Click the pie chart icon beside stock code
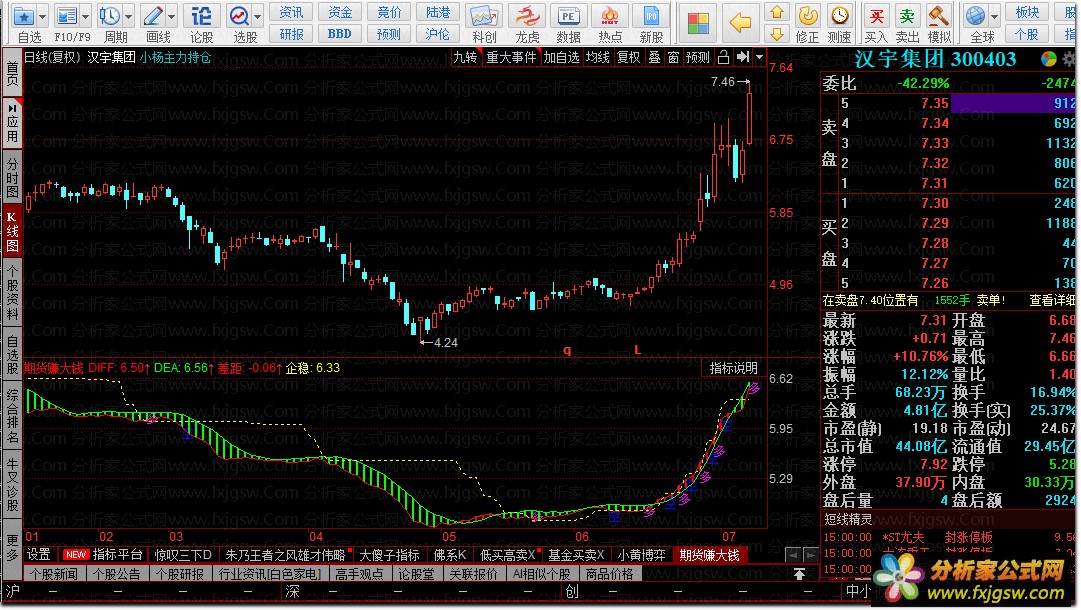Screen dimensions: 1081x610 pos(1049,59)
